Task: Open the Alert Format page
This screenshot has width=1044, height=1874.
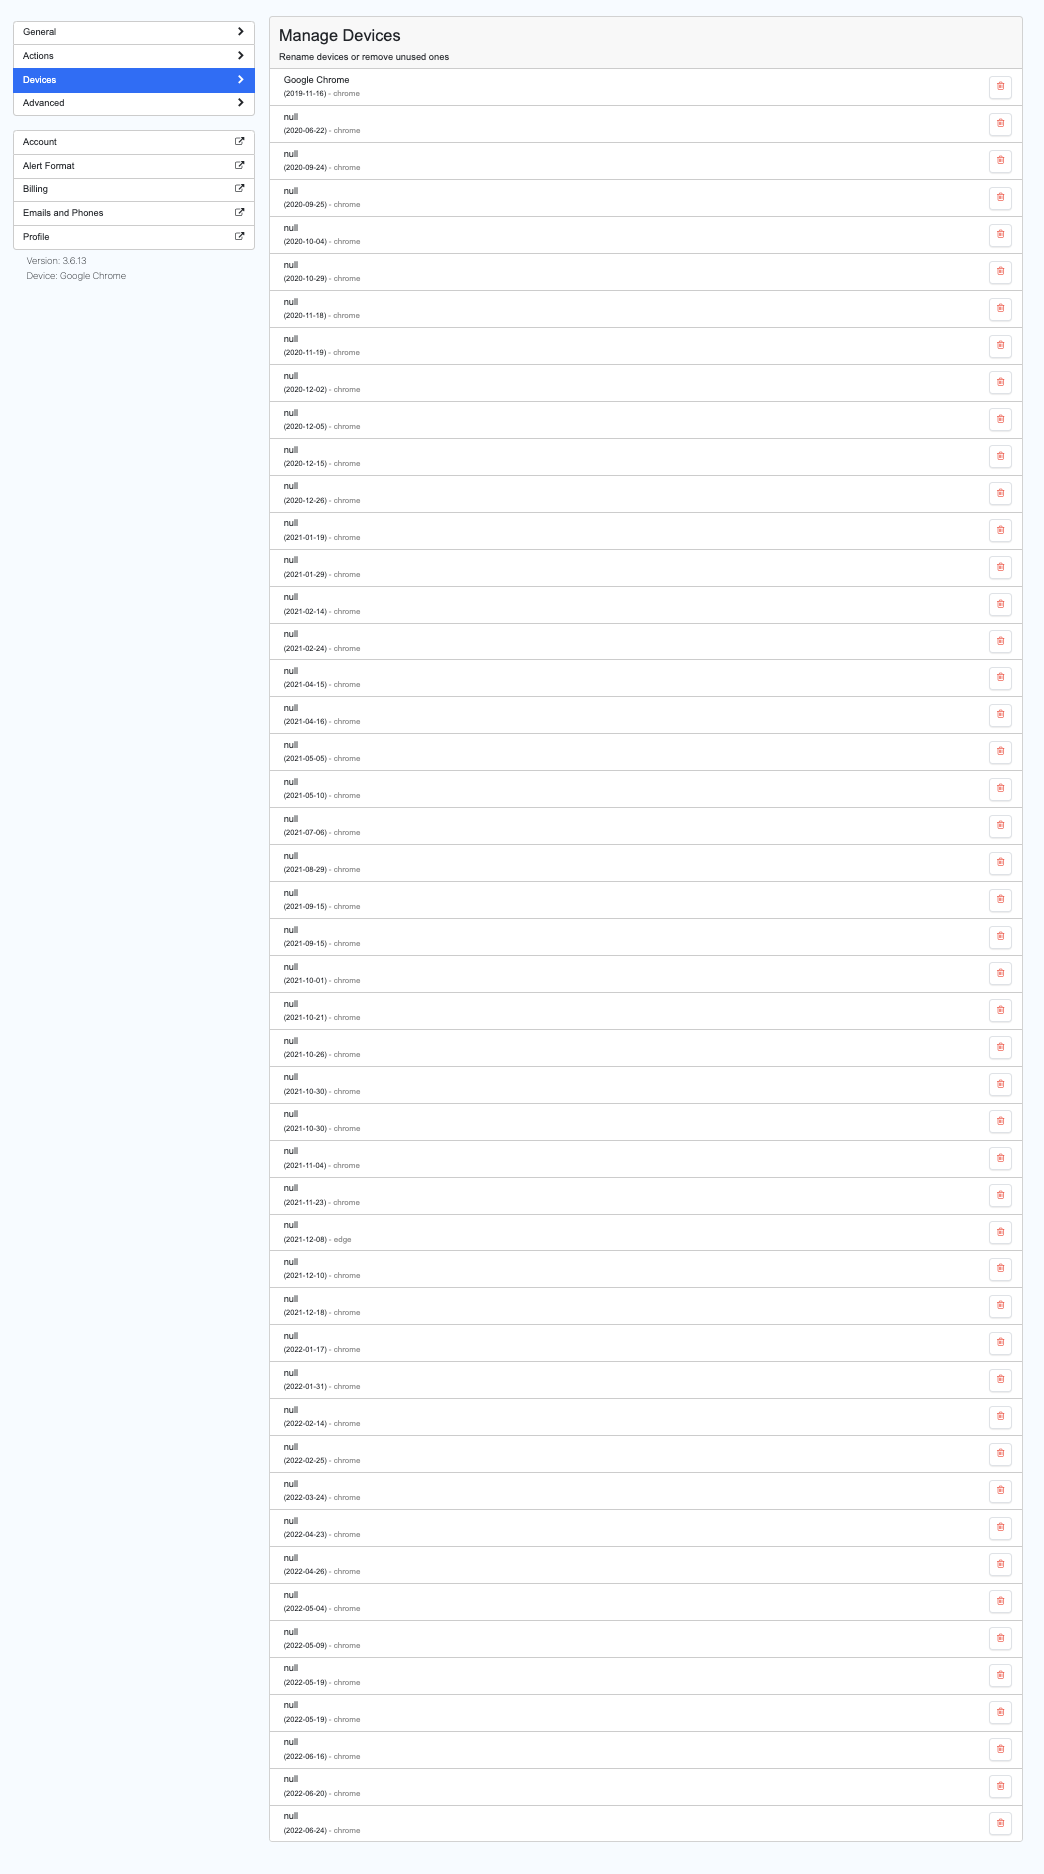Action: (134, 166)
